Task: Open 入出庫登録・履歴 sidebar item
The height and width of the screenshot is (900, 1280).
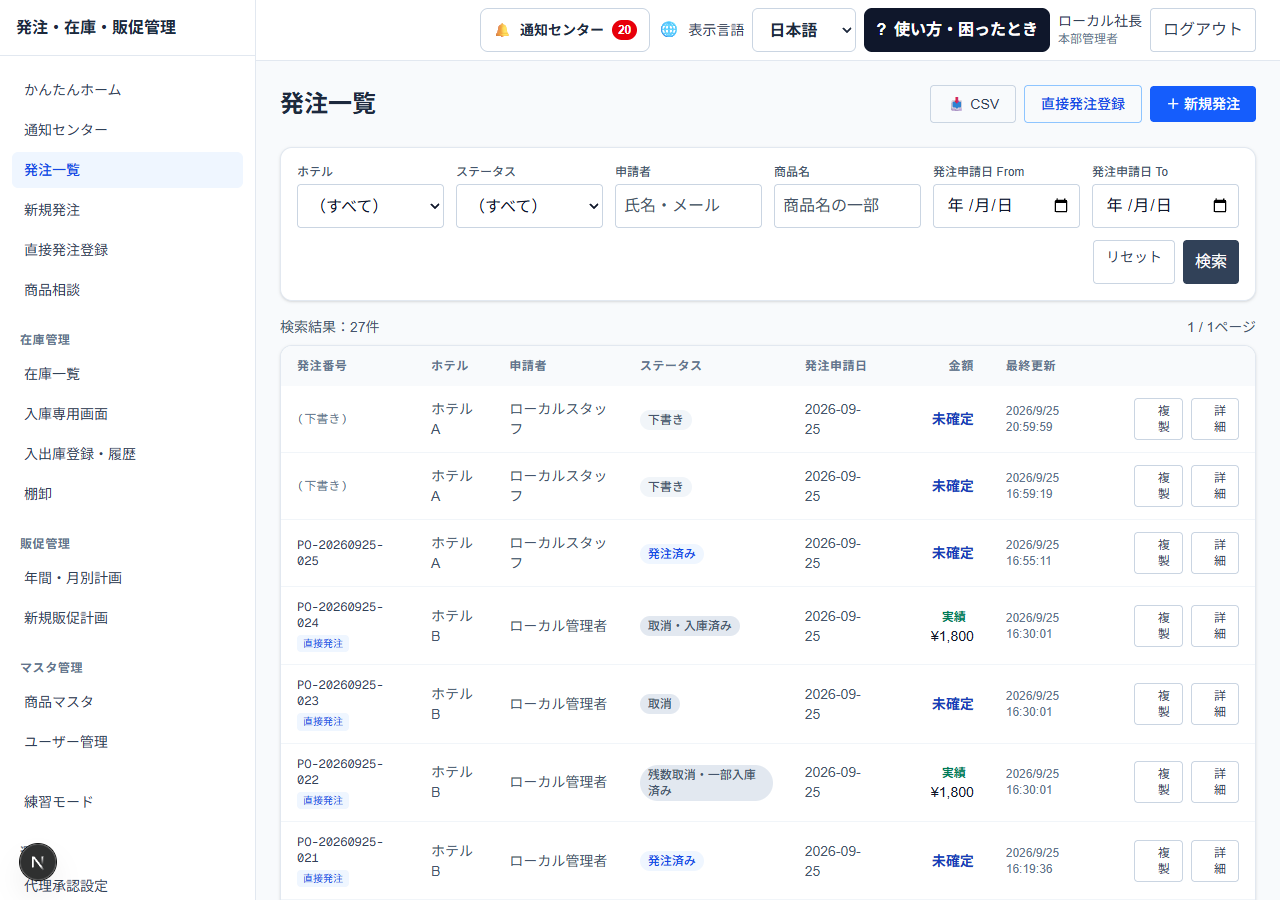Action: [x=127, y=454]
